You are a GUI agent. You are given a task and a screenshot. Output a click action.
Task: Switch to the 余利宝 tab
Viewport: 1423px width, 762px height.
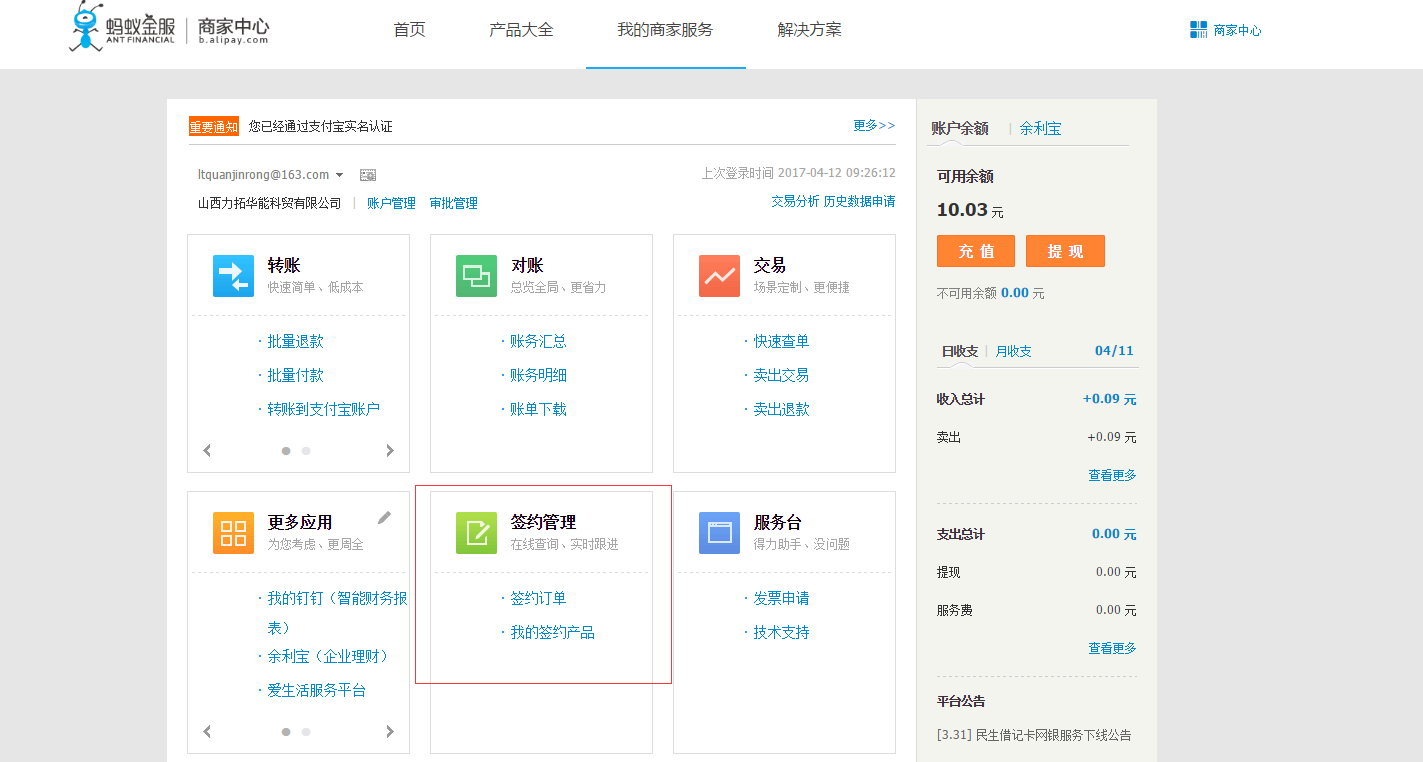coord(1040,128)
